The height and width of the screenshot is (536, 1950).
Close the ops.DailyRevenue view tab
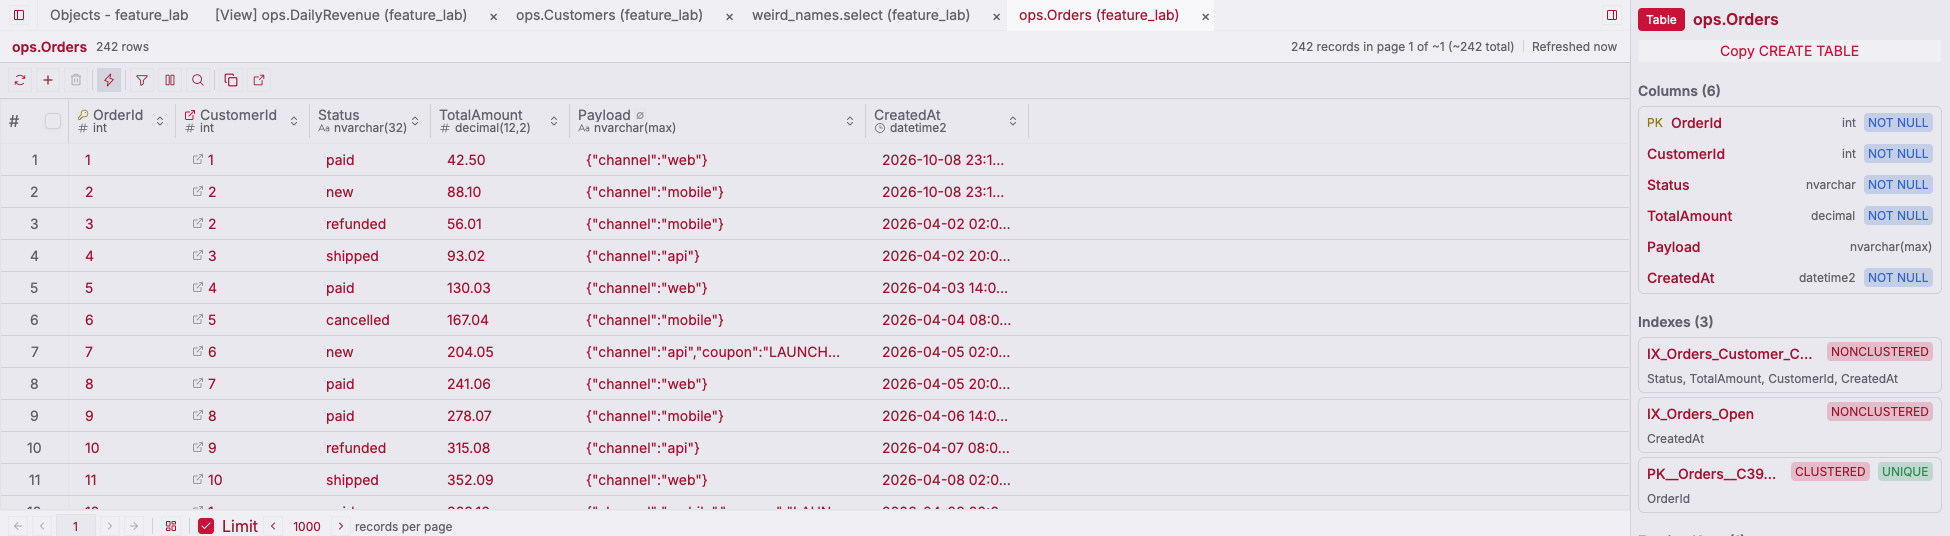[x=494, y=17]
